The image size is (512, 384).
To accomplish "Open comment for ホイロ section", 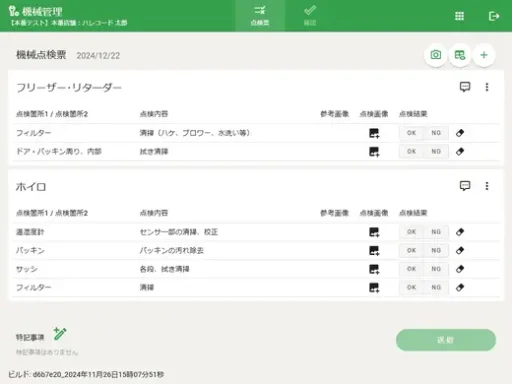I will [465, 186].
